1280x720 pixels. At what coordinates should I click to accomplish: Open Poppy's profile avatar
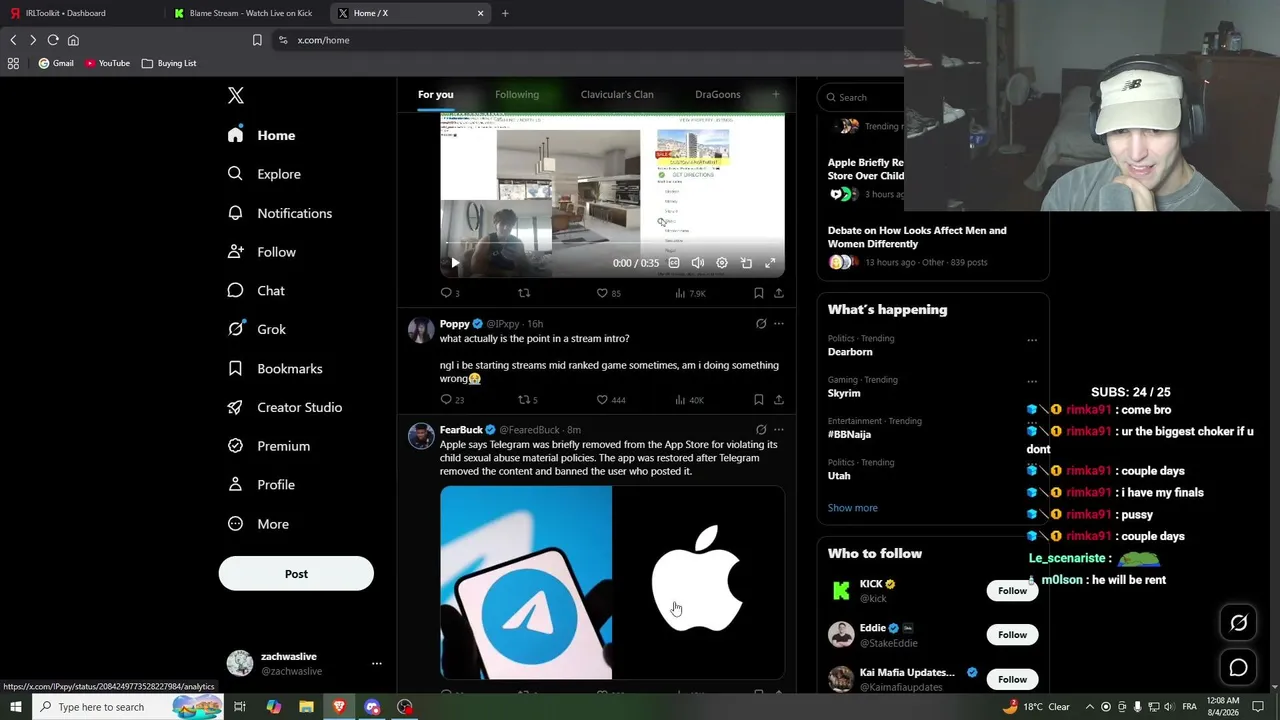click(x=421, y=331)
